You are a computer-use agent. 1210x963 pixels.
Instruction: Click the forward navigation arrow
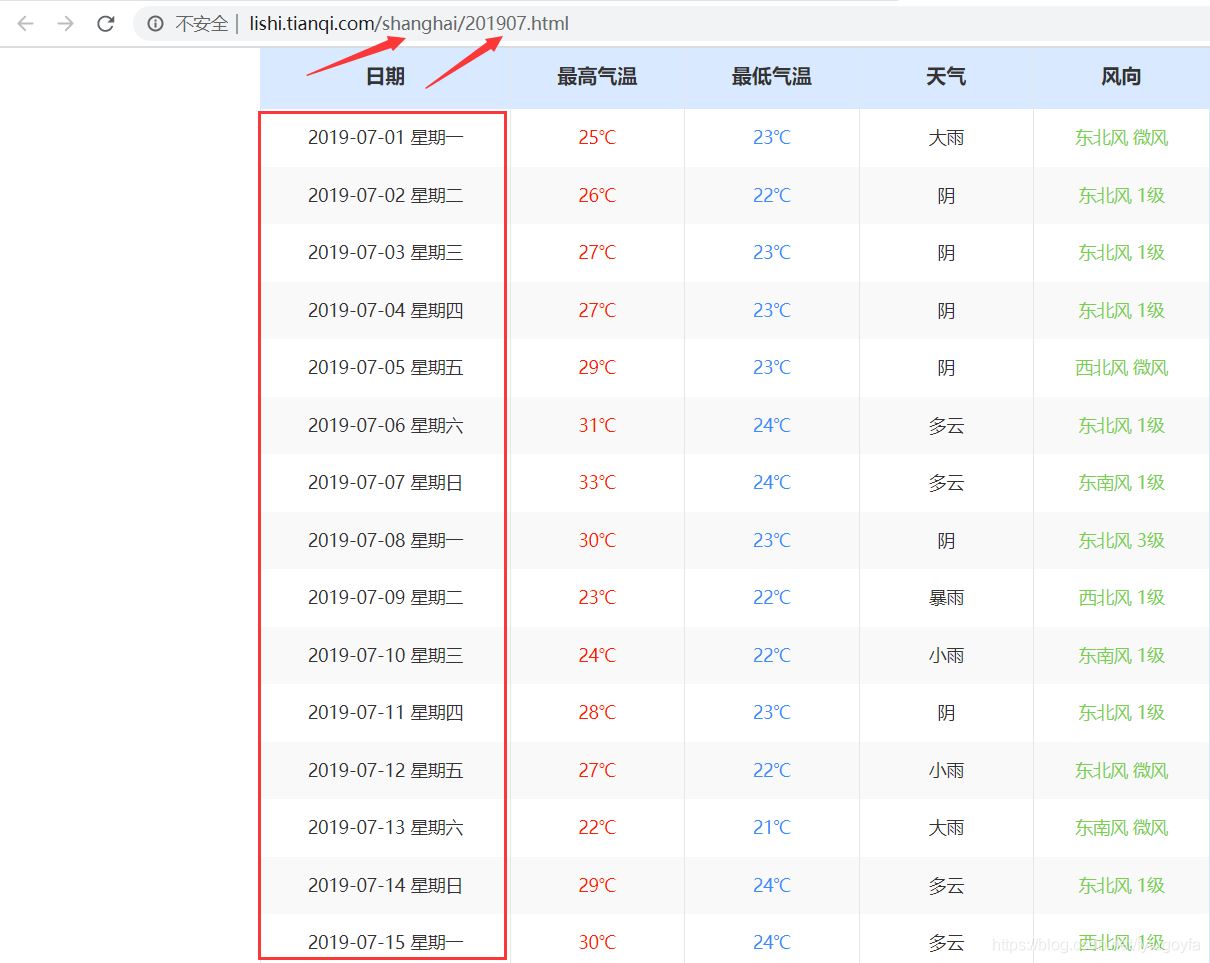[64, 24]
